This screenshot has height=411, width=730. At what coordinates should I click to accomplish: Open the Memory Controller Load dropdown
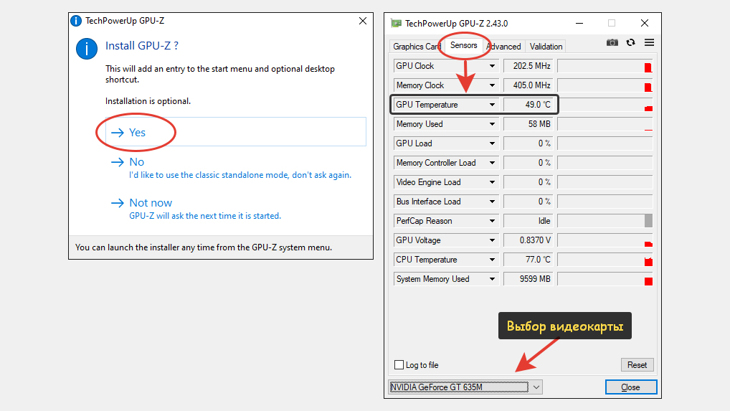(x=492, y=163)
